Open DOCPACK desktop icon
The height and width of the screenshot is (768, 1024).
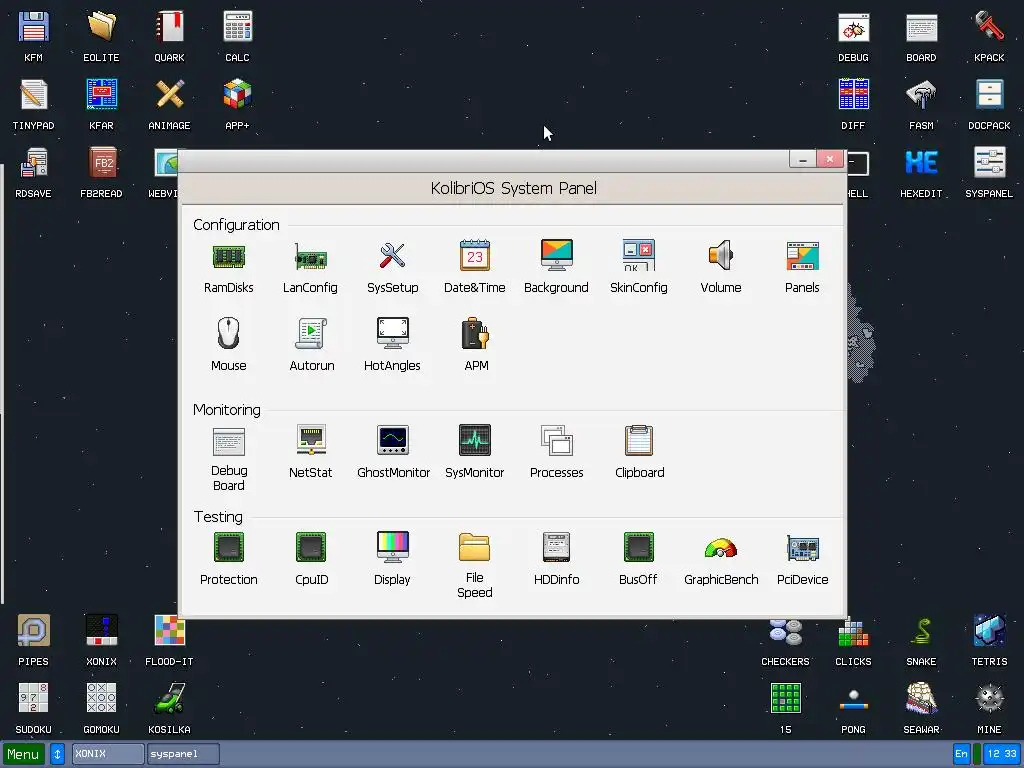coord(989,95)
